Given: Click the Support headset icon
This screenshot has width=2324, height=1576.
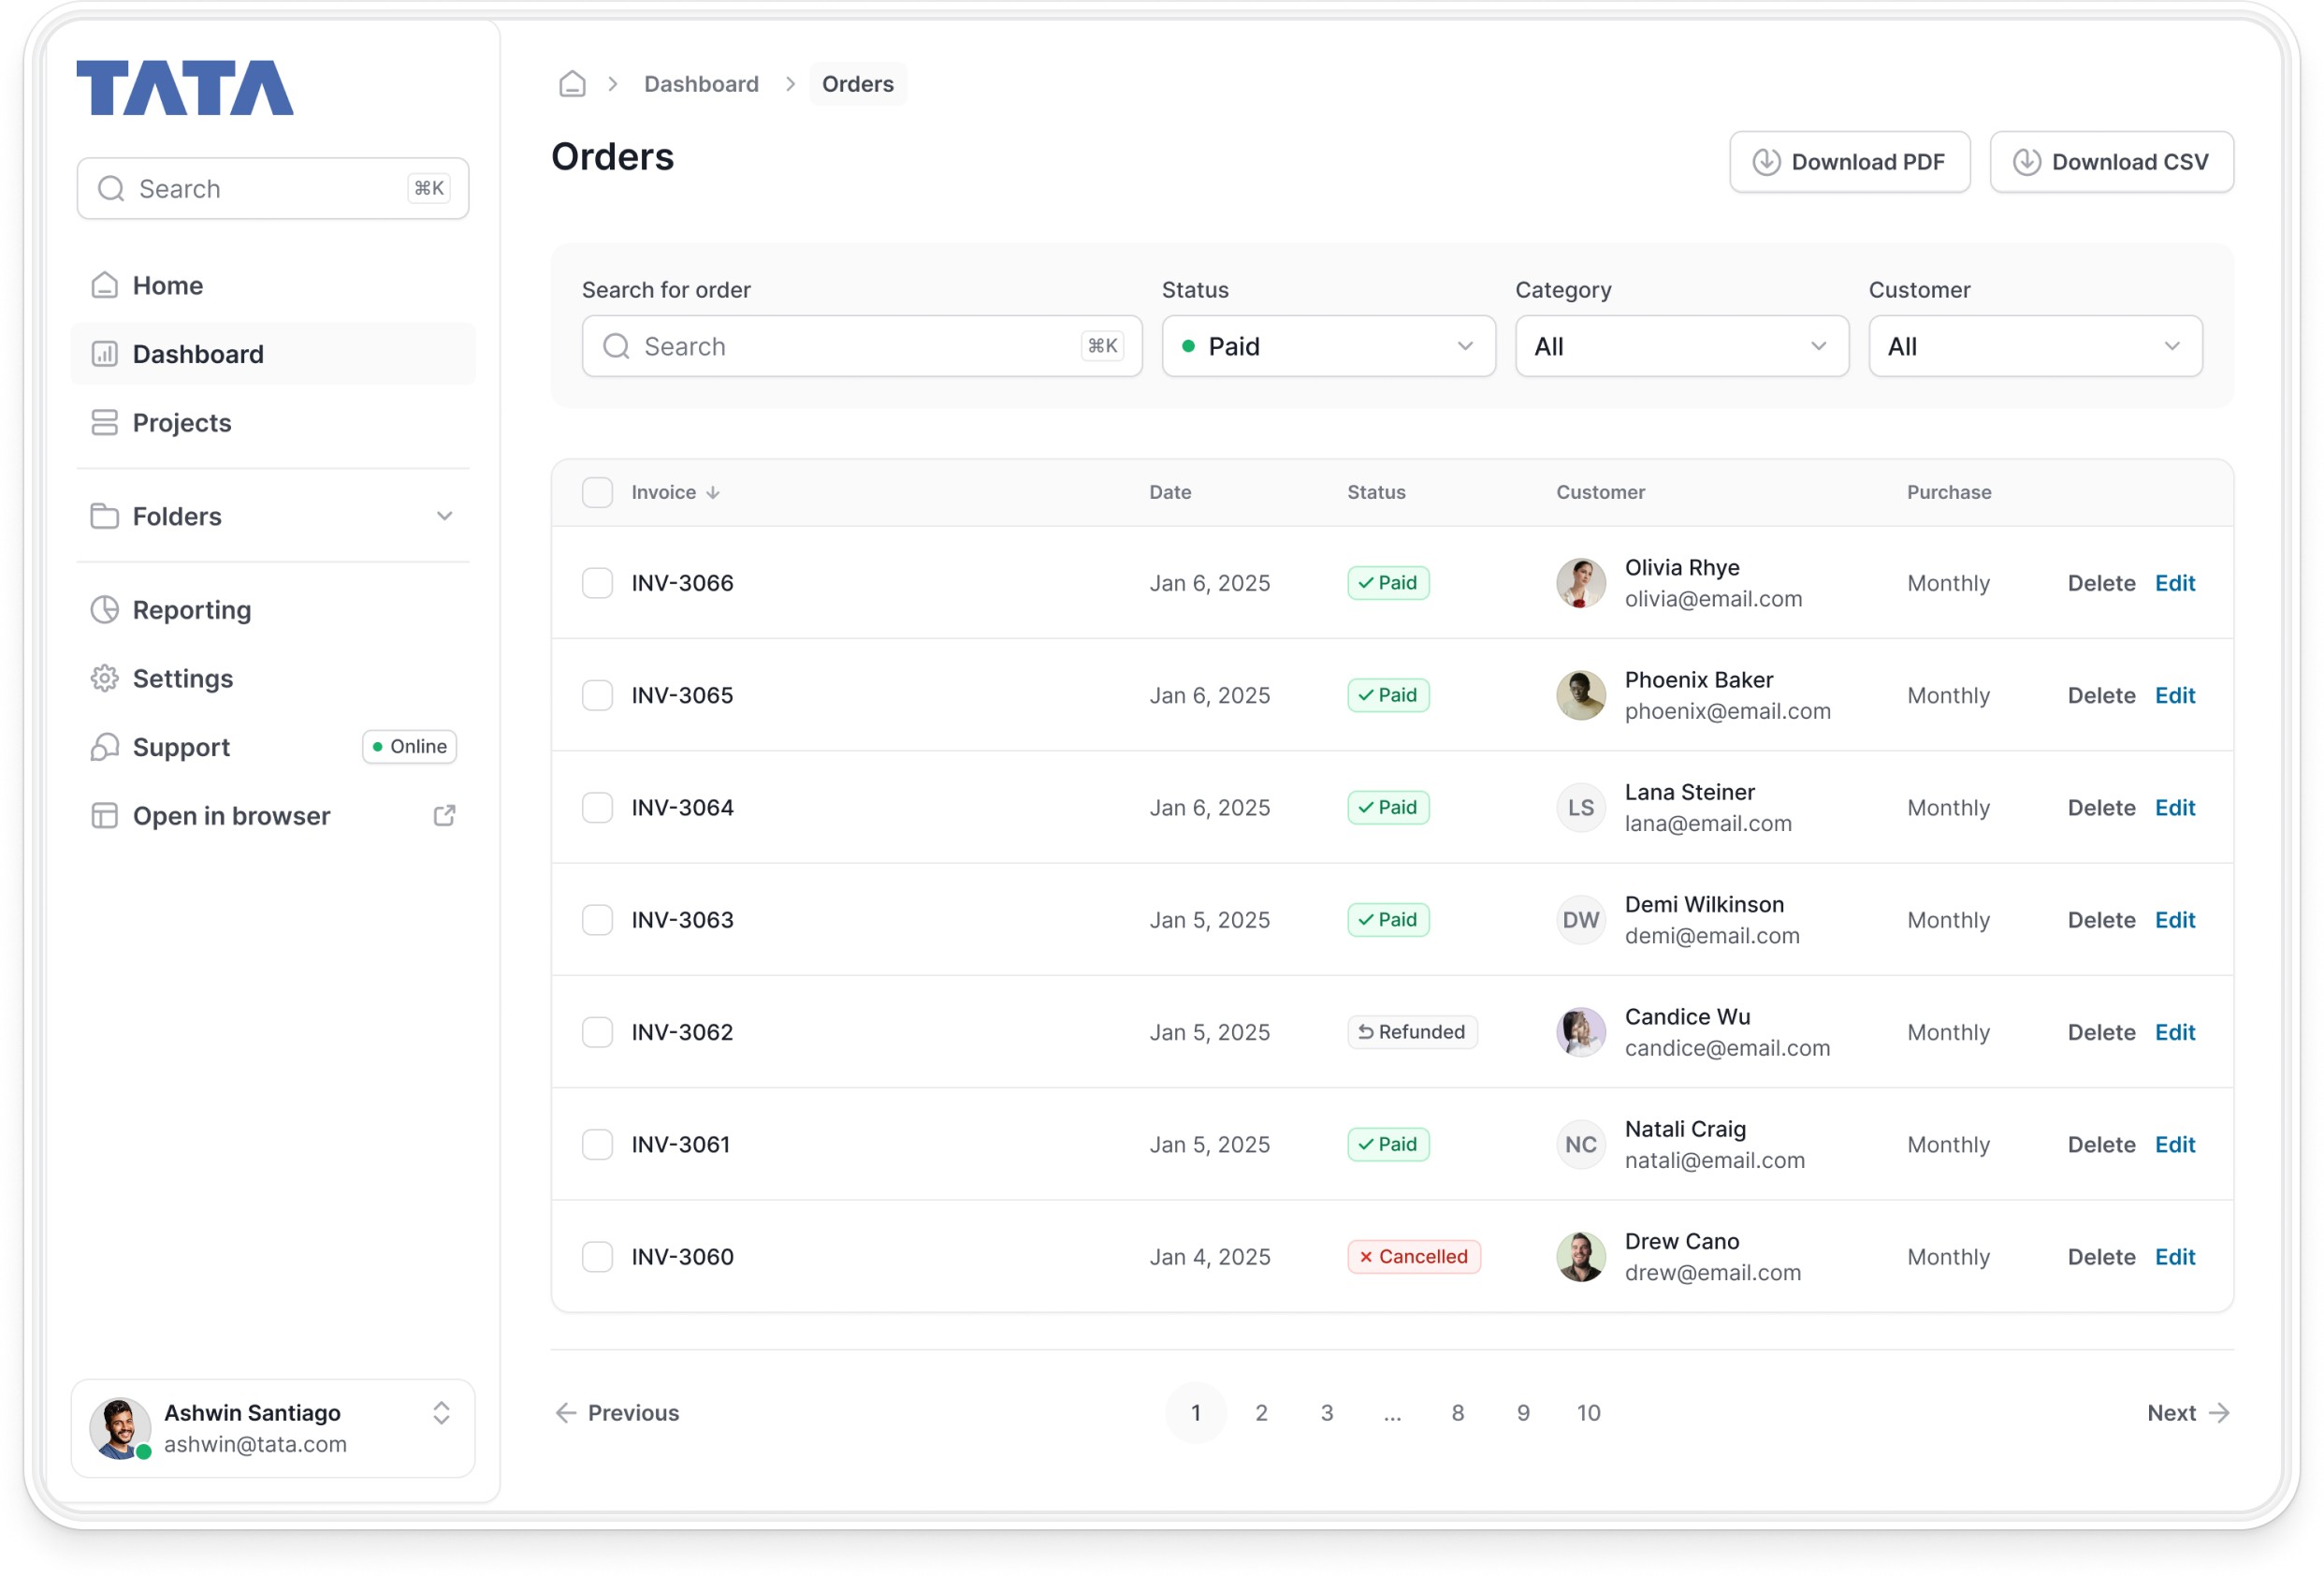Looking at the screenshot, I should (x=104, y=748).
